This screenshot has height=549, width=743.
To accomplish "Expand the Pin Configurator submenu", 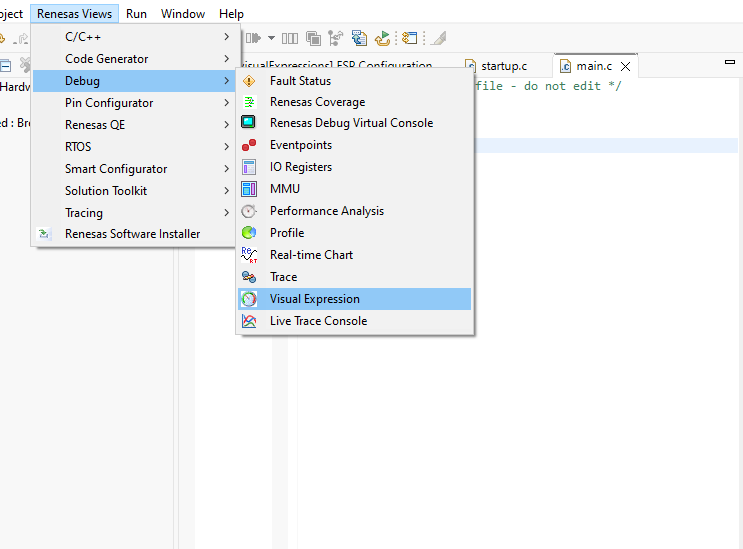I will click(134, 103).
